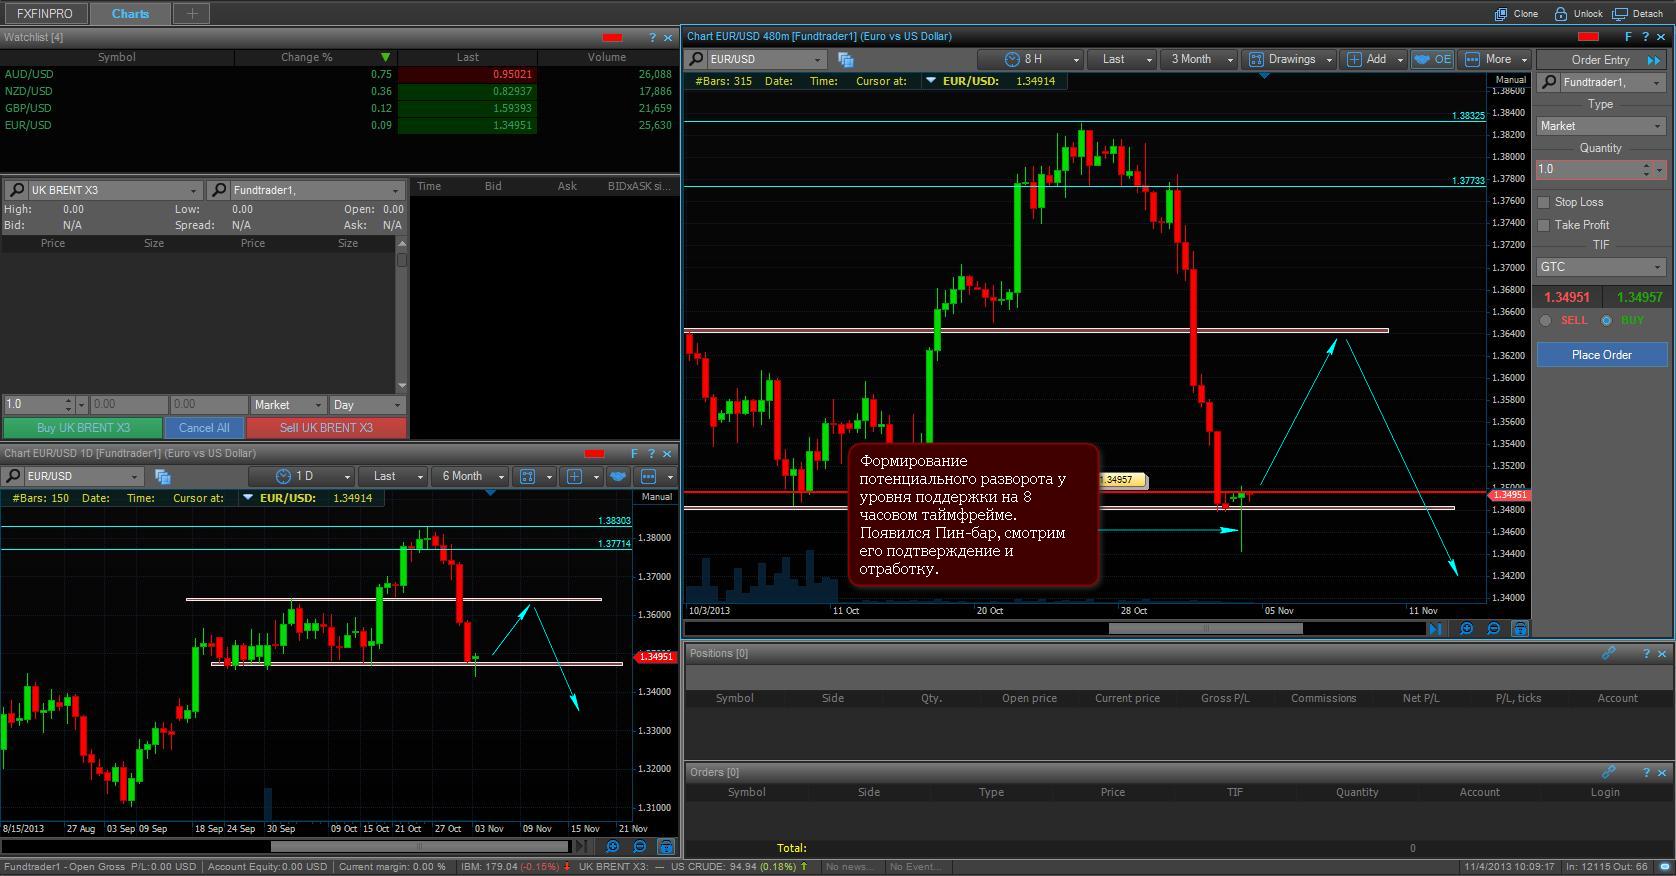Zoom out on the 1D EUR/USD chart
1676x876 pixels.
point(640,847)
